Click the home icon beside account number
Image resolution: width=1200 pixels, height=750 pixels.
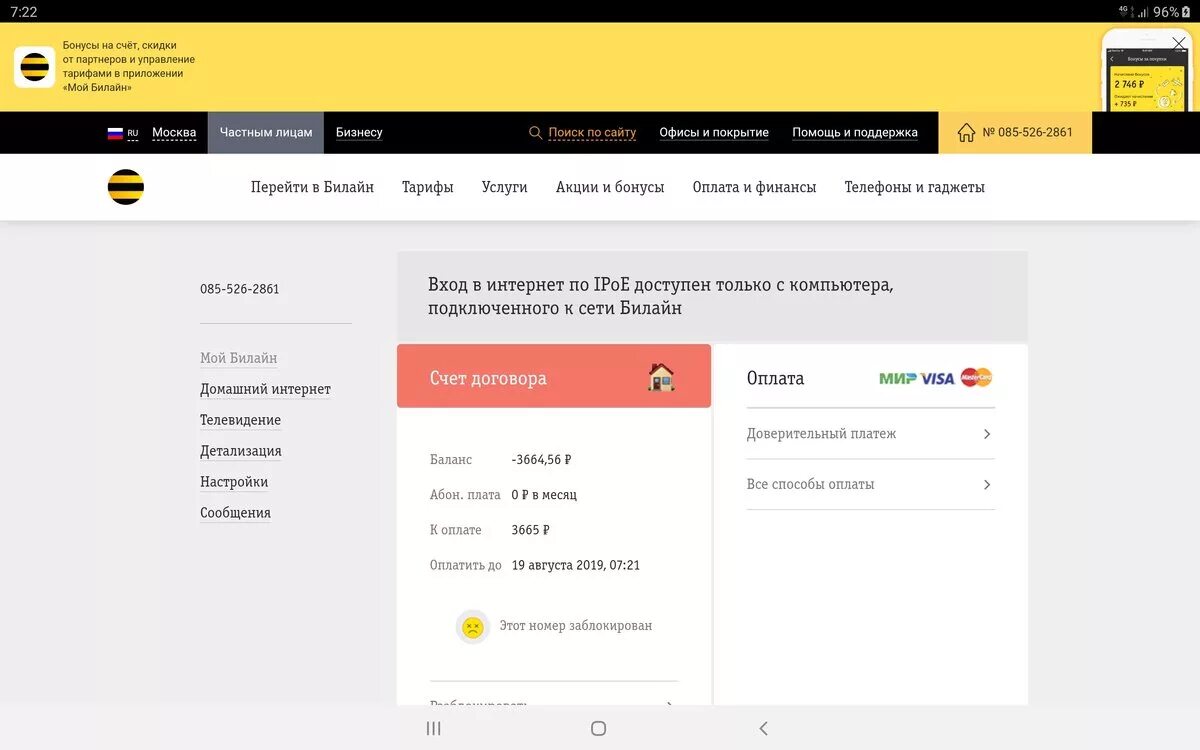tap(966, 133)
